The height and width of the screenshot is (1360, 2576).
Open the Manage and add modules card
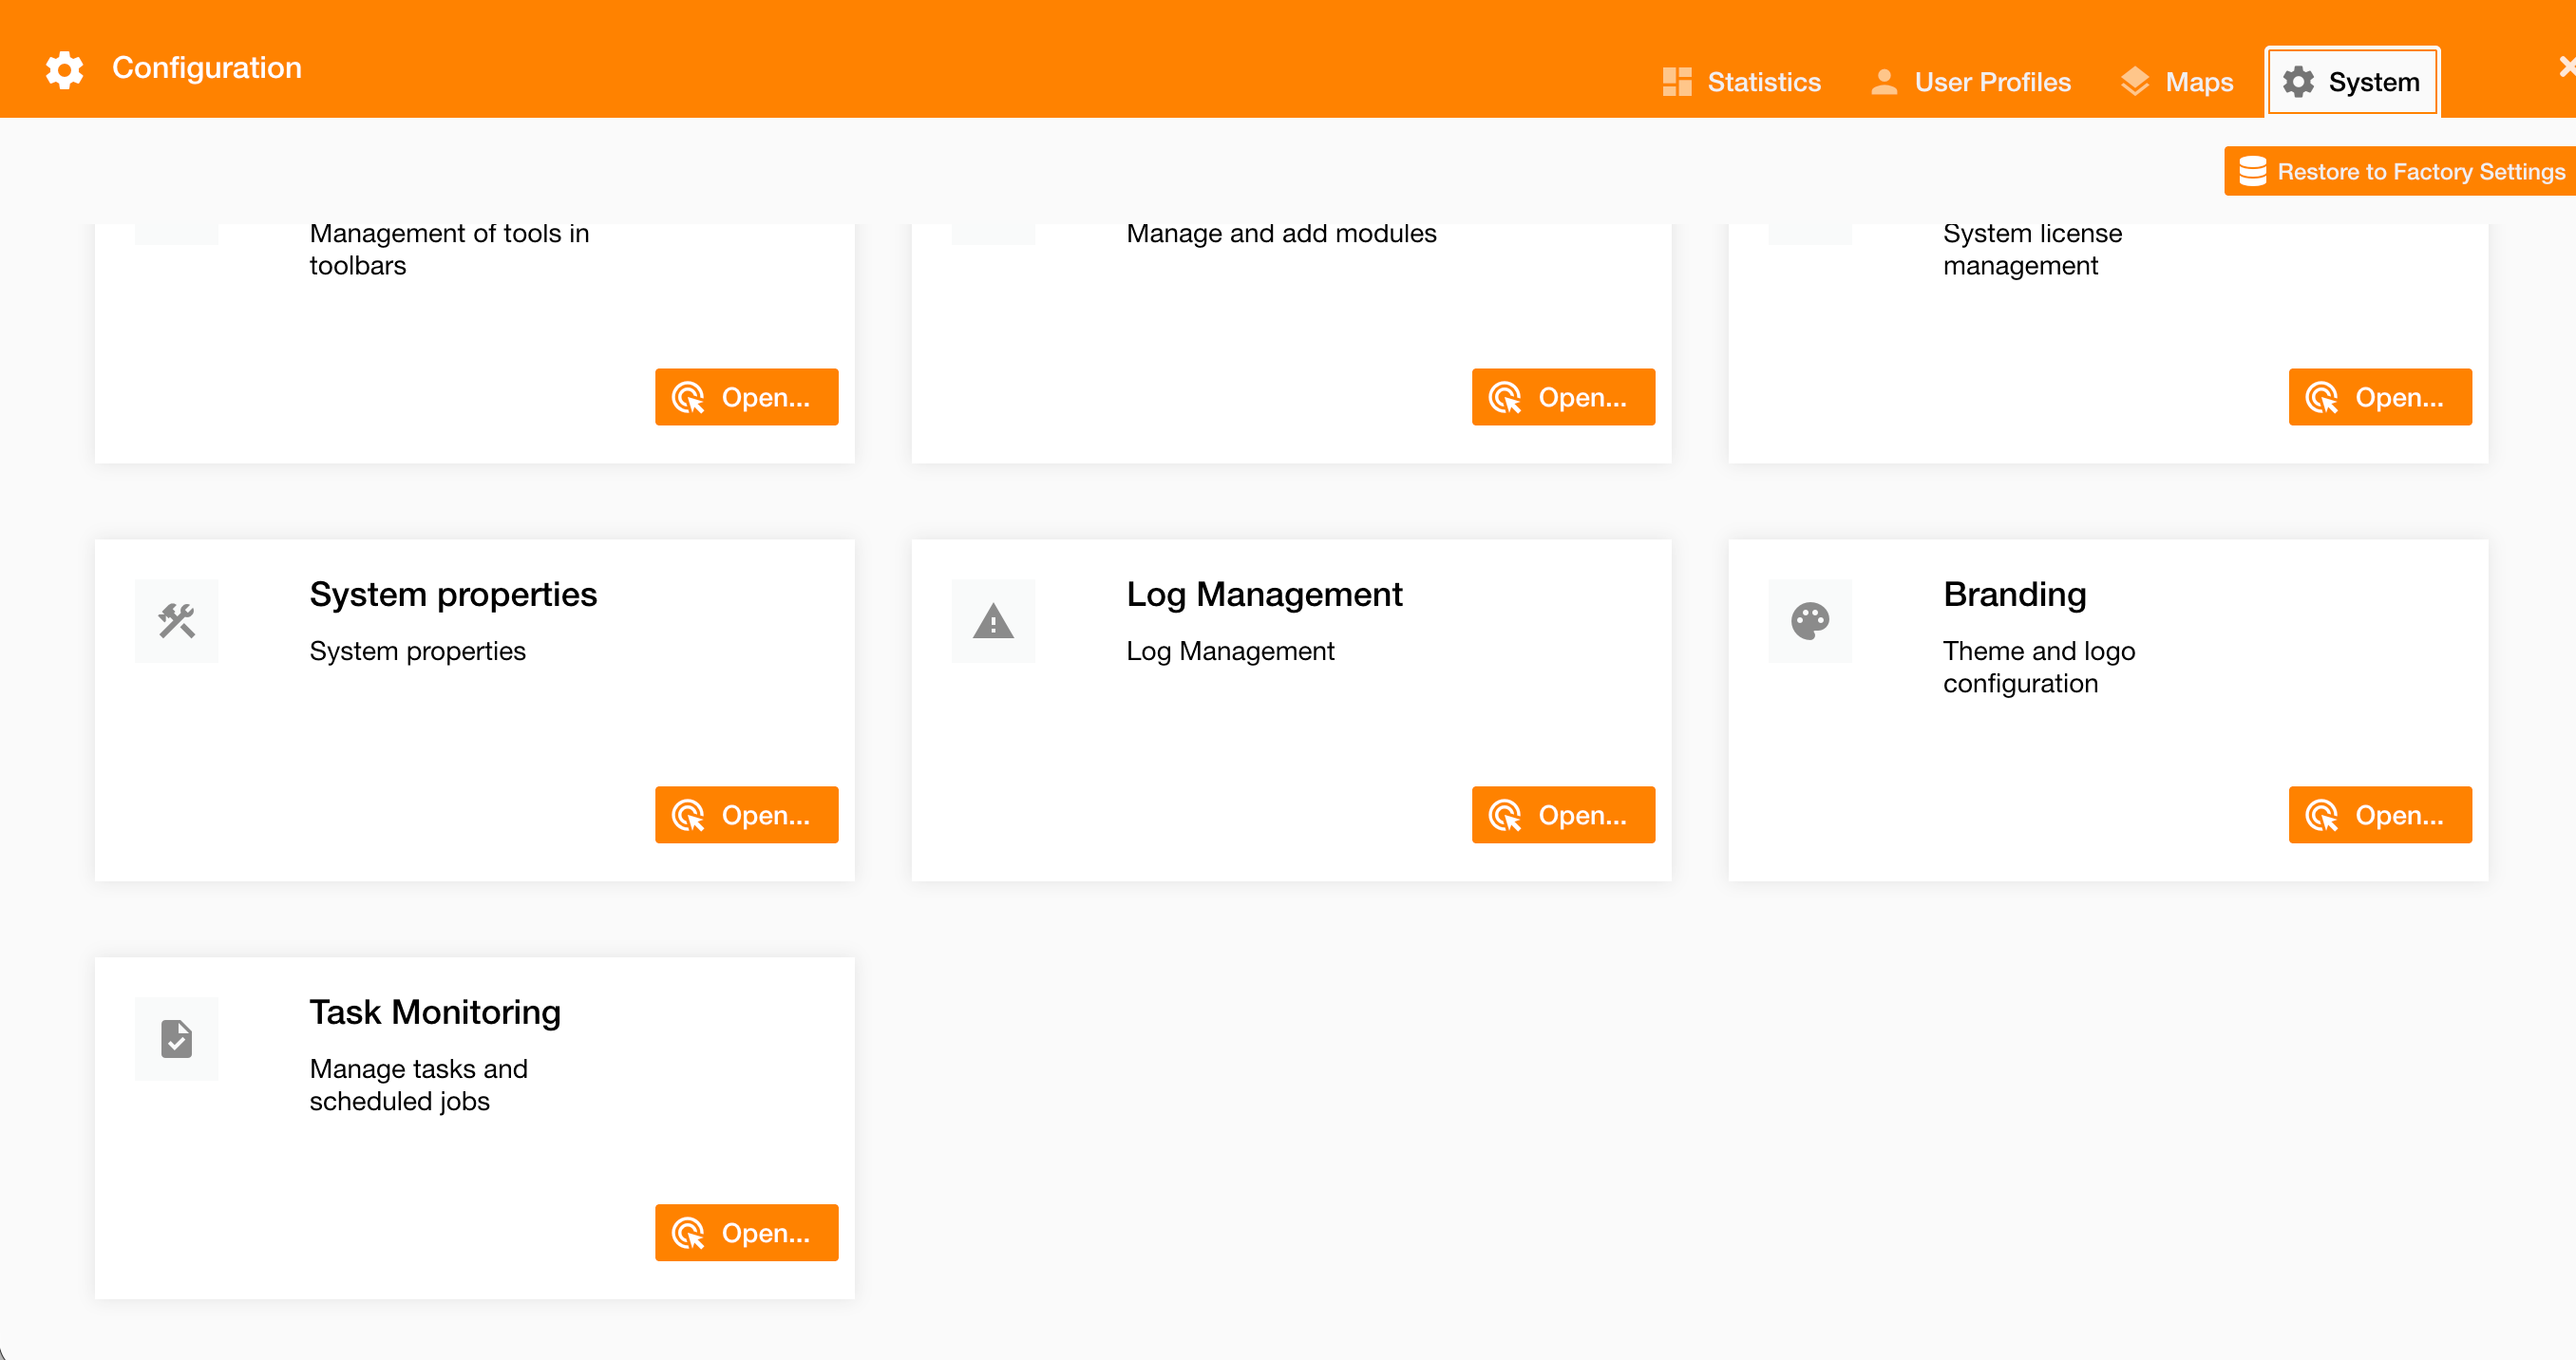pyautogui.click(x=1563, y=397)
